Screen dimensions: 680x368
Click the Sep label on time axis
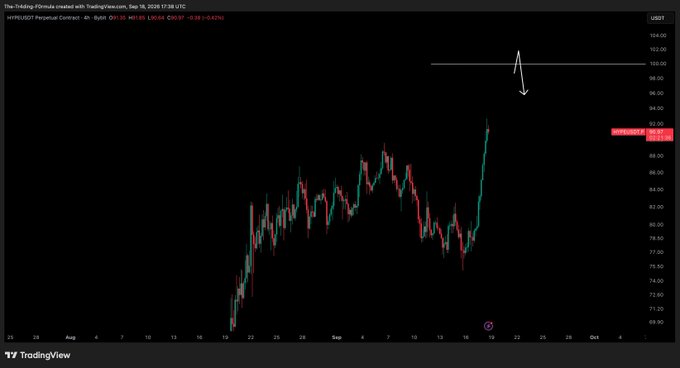(x=337, y=337)
